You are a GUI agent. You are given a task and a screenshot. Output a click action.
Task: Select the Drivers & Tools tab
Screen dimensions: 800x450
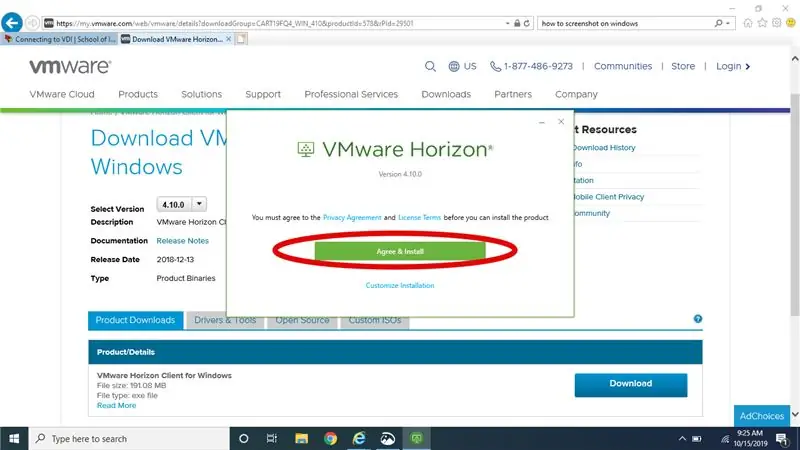[x=225, y=320]
